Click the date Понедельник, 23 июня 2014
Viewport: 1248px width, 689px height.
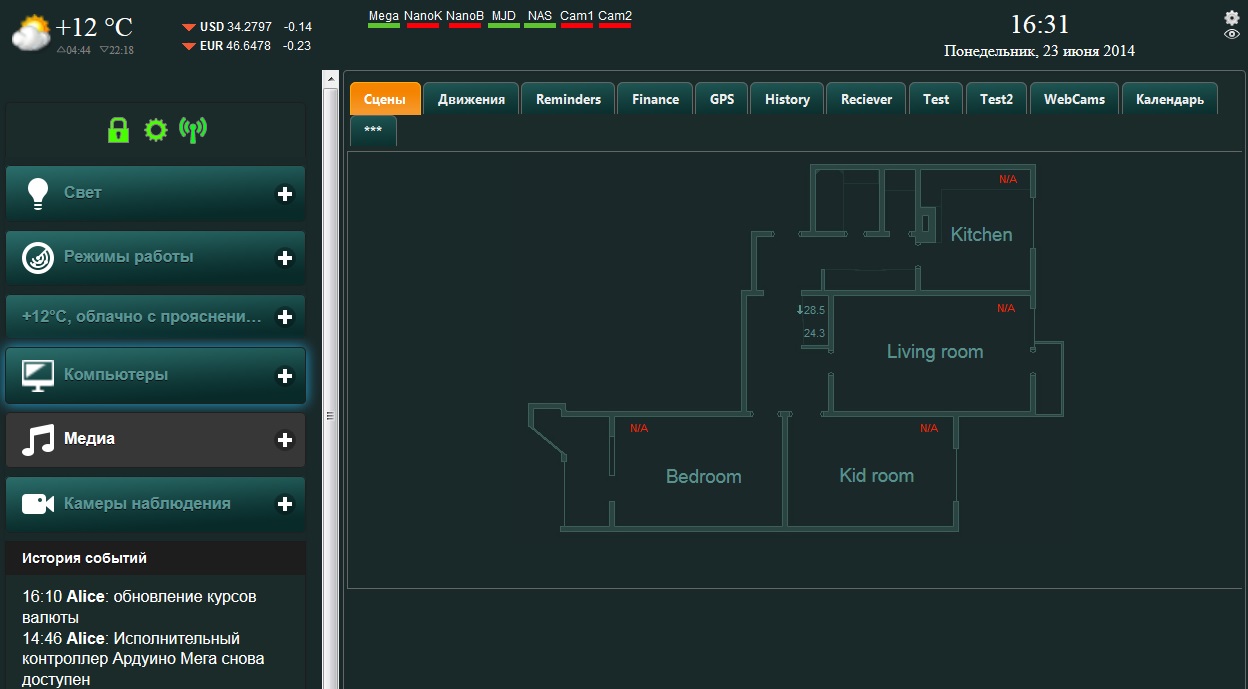1039,51
